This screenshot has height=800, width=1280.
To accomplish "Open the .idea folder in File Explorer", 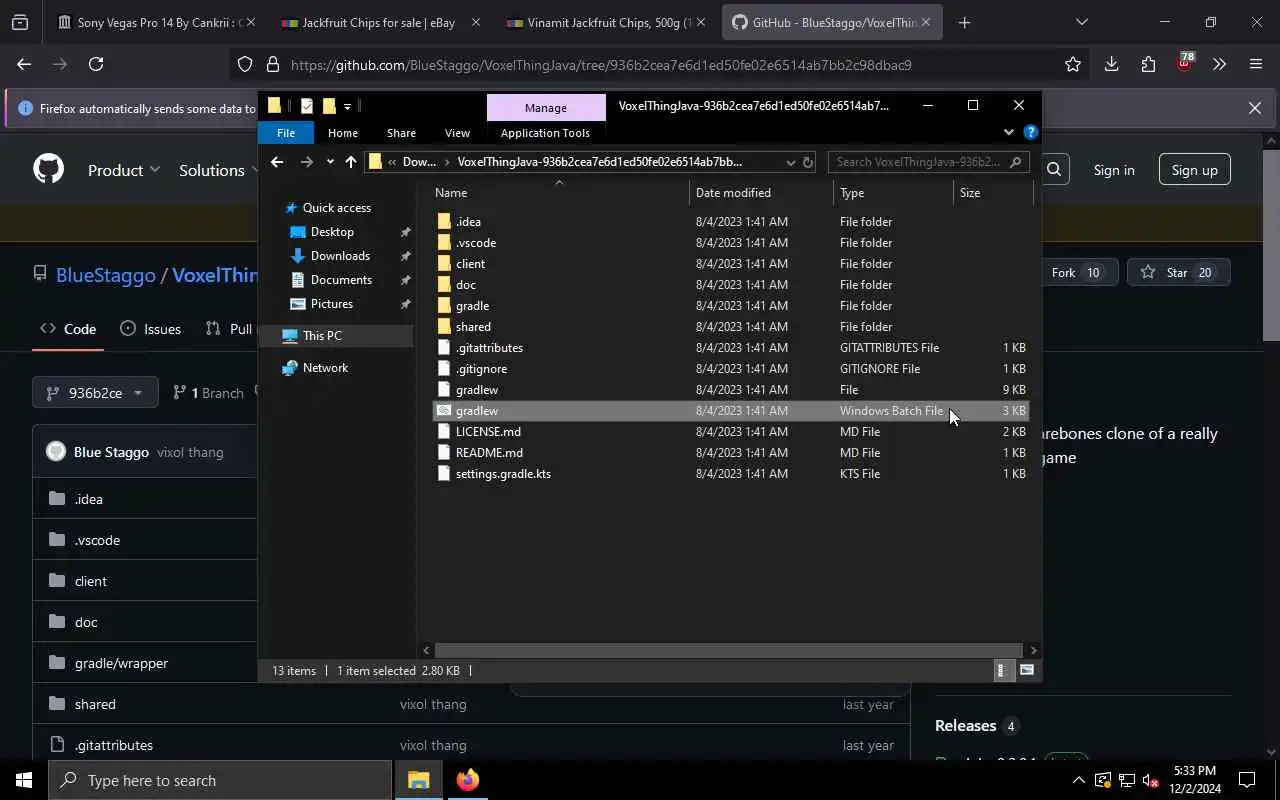I will click(468, 222).
